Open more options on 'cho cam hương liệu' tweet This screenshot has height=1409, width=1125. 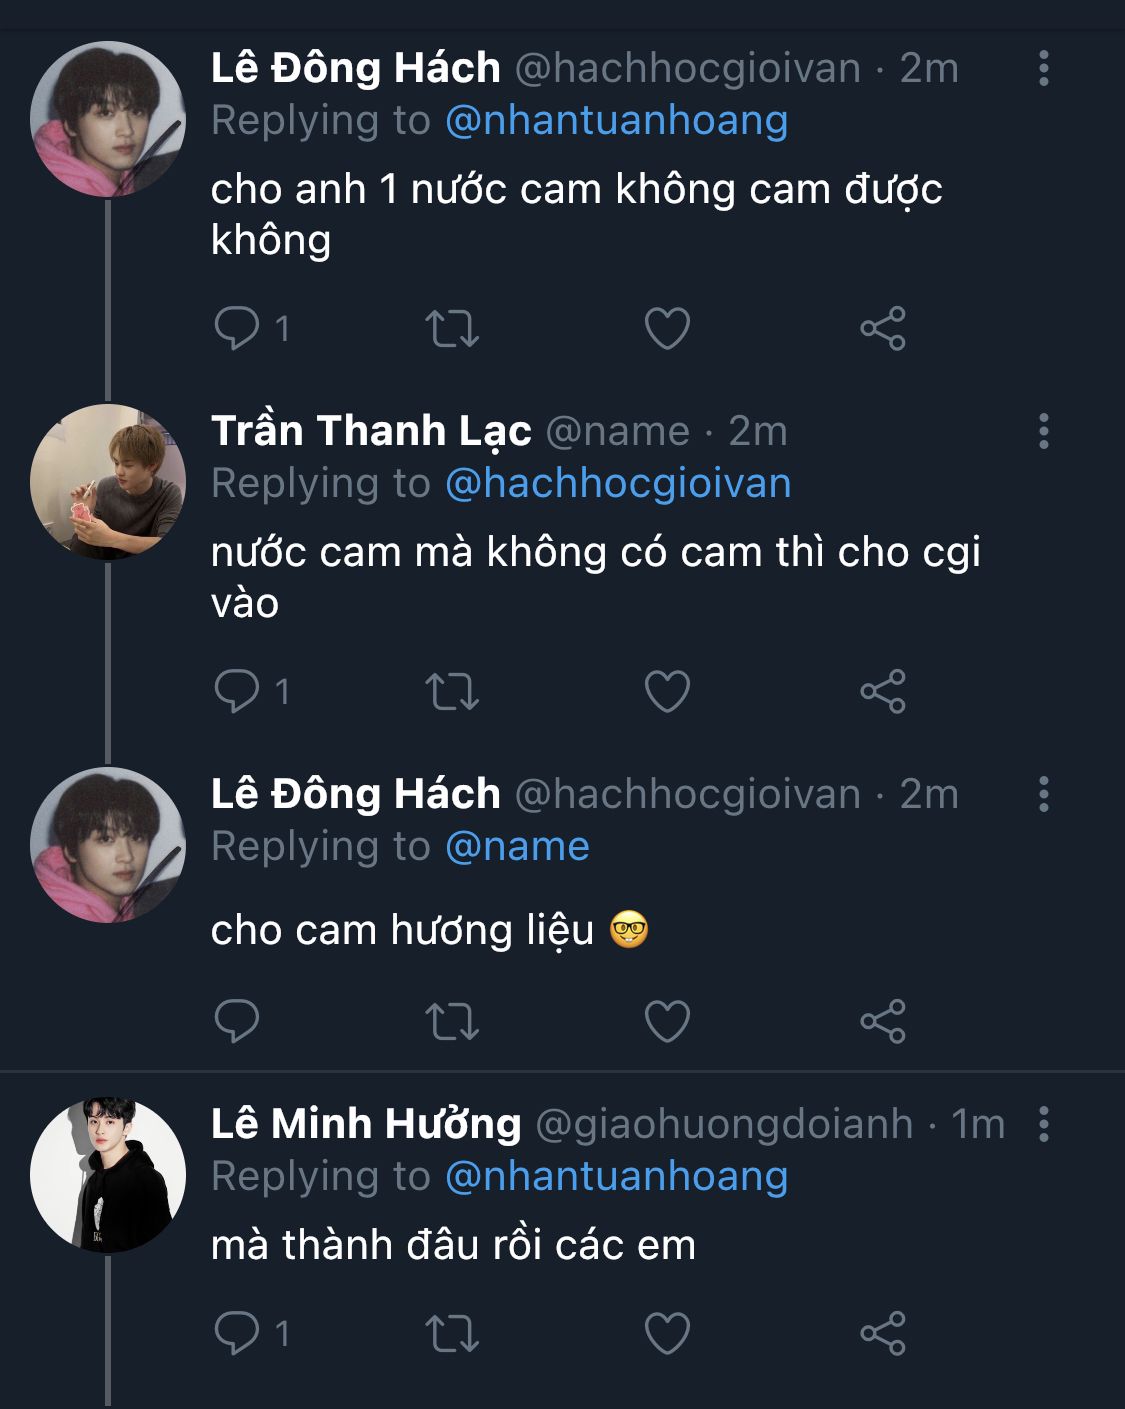click(x=1043, y=794)
